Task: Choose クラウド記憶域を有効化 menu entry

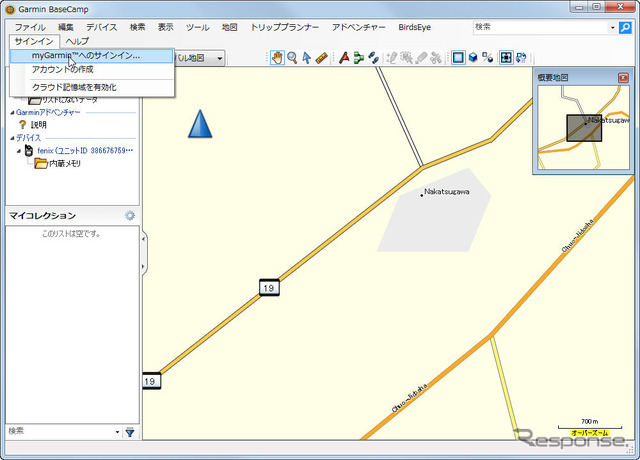Action: tap(91, 87)
